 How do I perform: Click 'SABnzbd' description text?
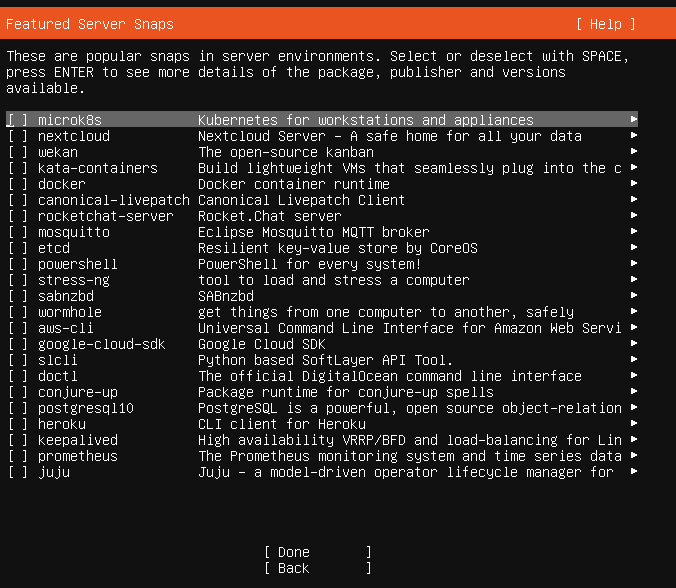point(226,296)
